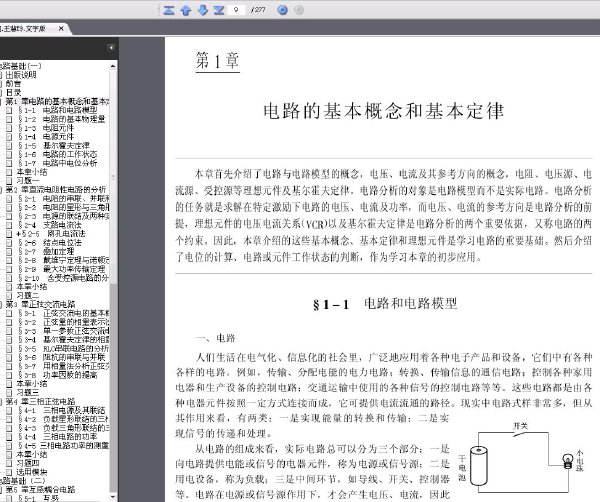Open bookmark §1-7 电路中电位分析
The height and width of the screenshot is (502, 600).
coord(57,163)
